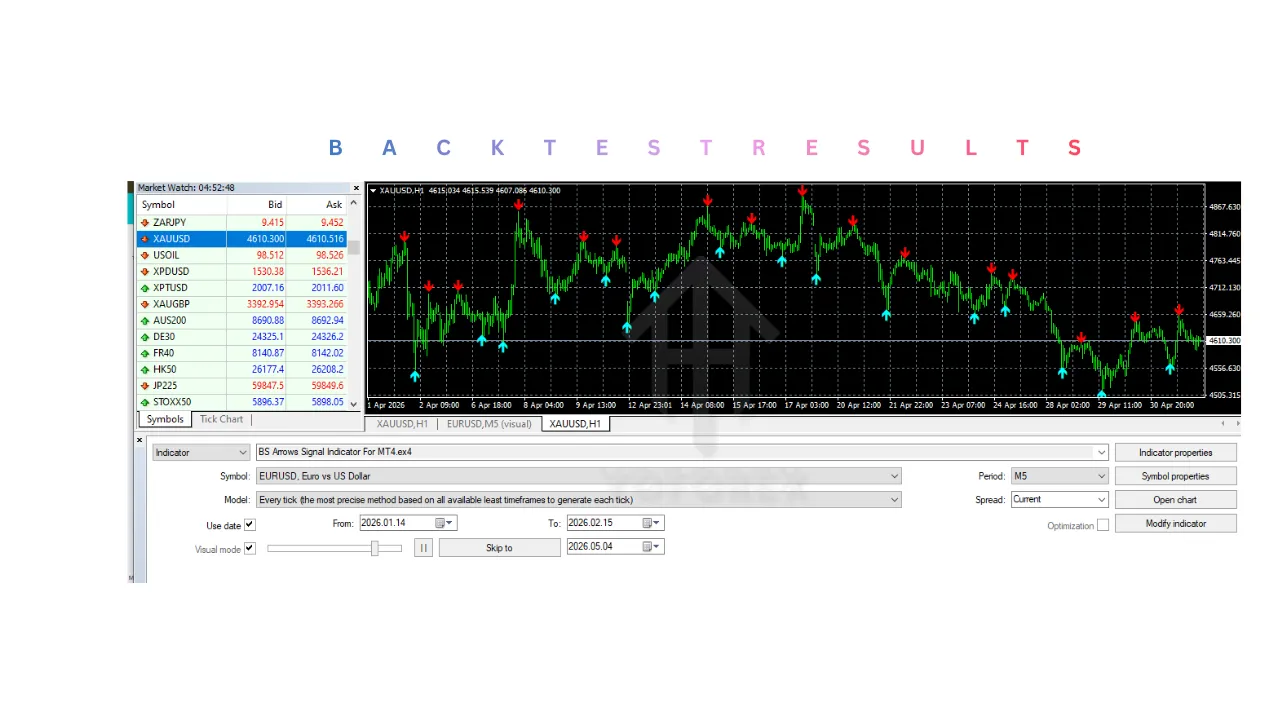This screenshot has width=1280, height=720.
Task: Click the AUS200 up-arrow icon
Action: (x=145, y=321)
